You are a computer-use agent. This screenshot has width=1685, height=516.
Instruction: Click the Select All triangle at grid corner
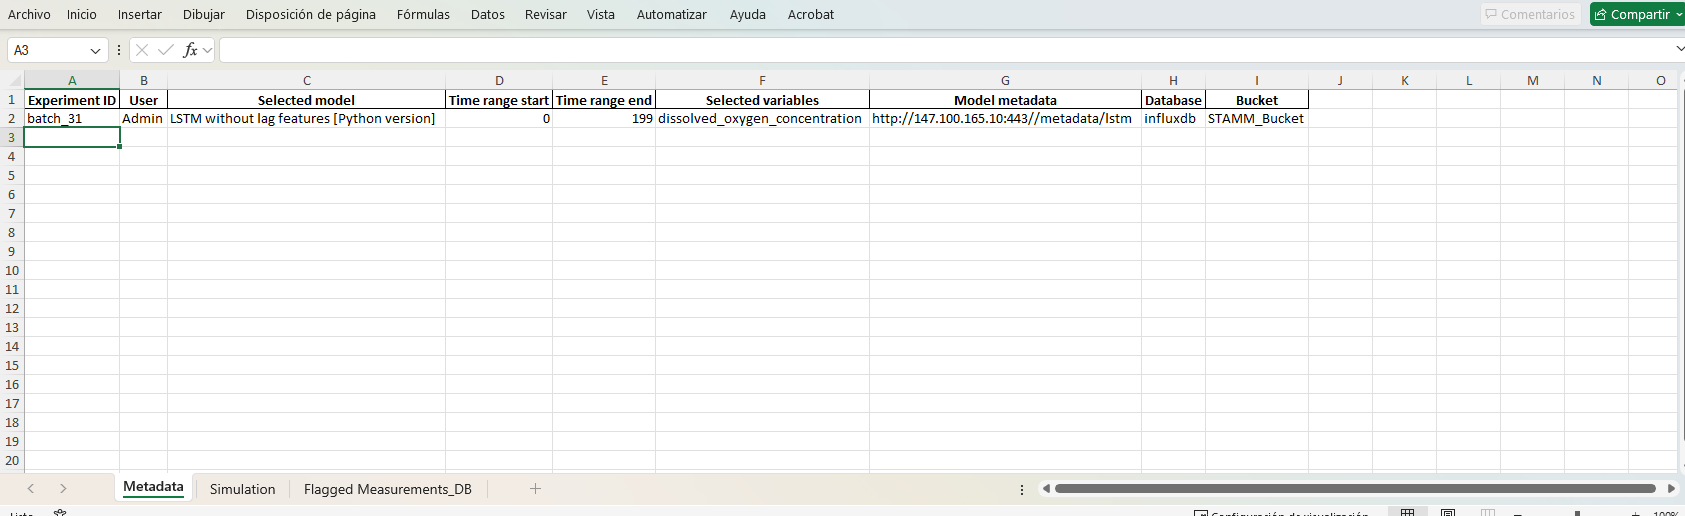point(14,81)
